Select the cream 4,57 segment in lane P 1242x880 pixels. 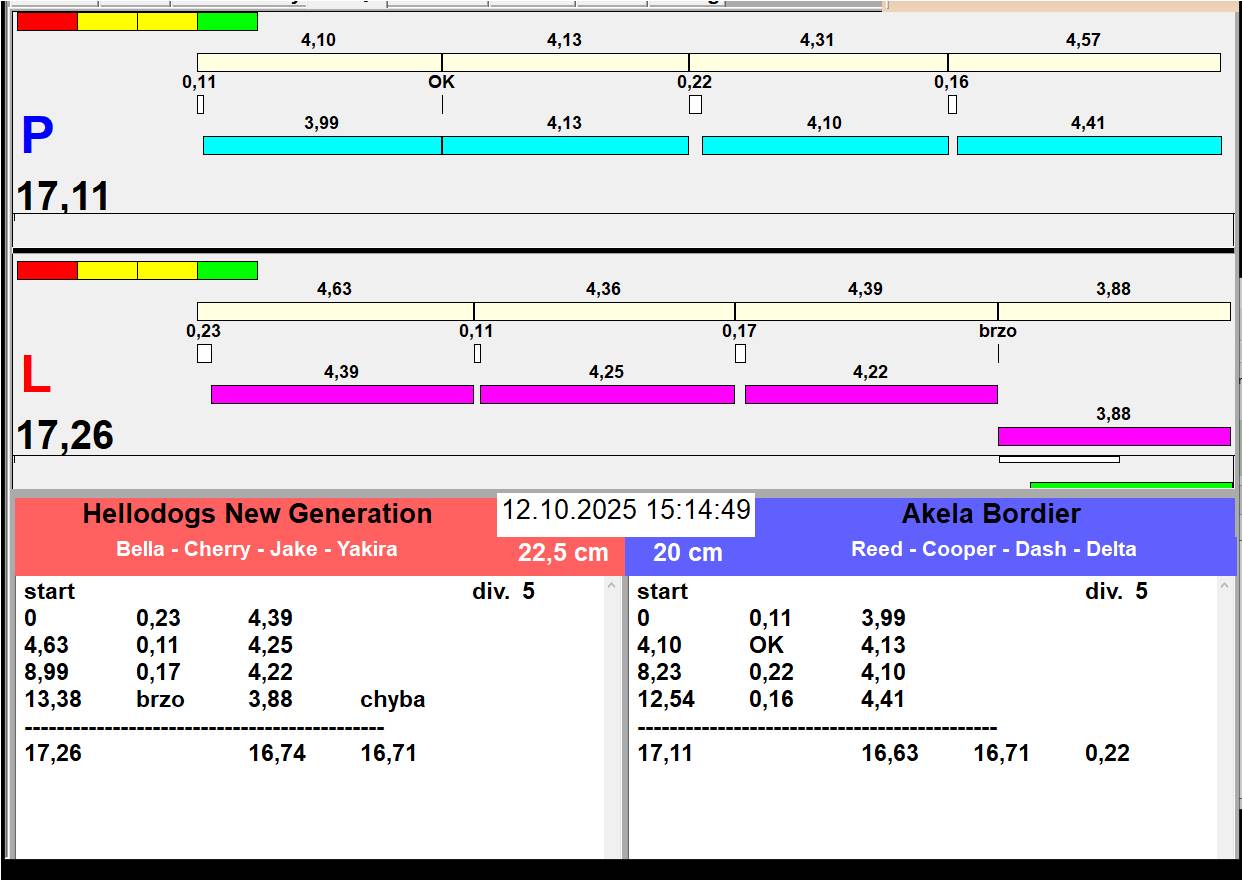pos(1084,62)
